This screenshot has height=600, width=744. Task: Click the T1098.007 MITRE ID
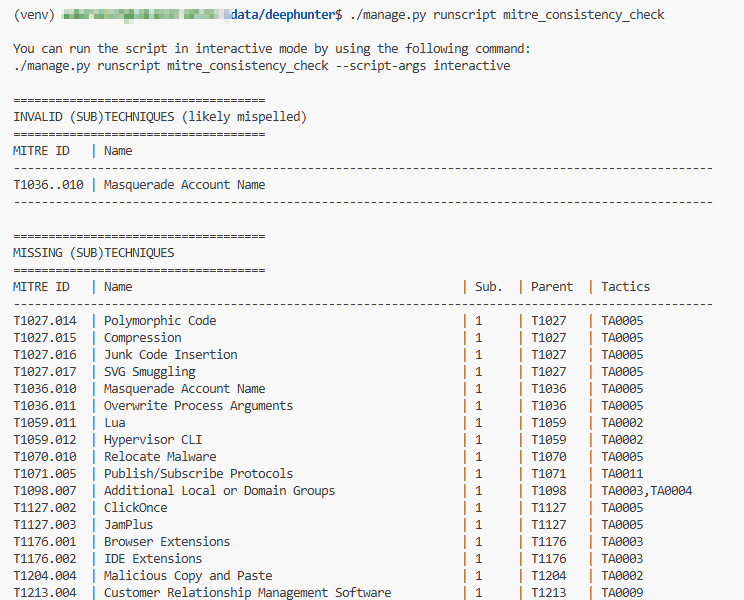pos(45,491)
